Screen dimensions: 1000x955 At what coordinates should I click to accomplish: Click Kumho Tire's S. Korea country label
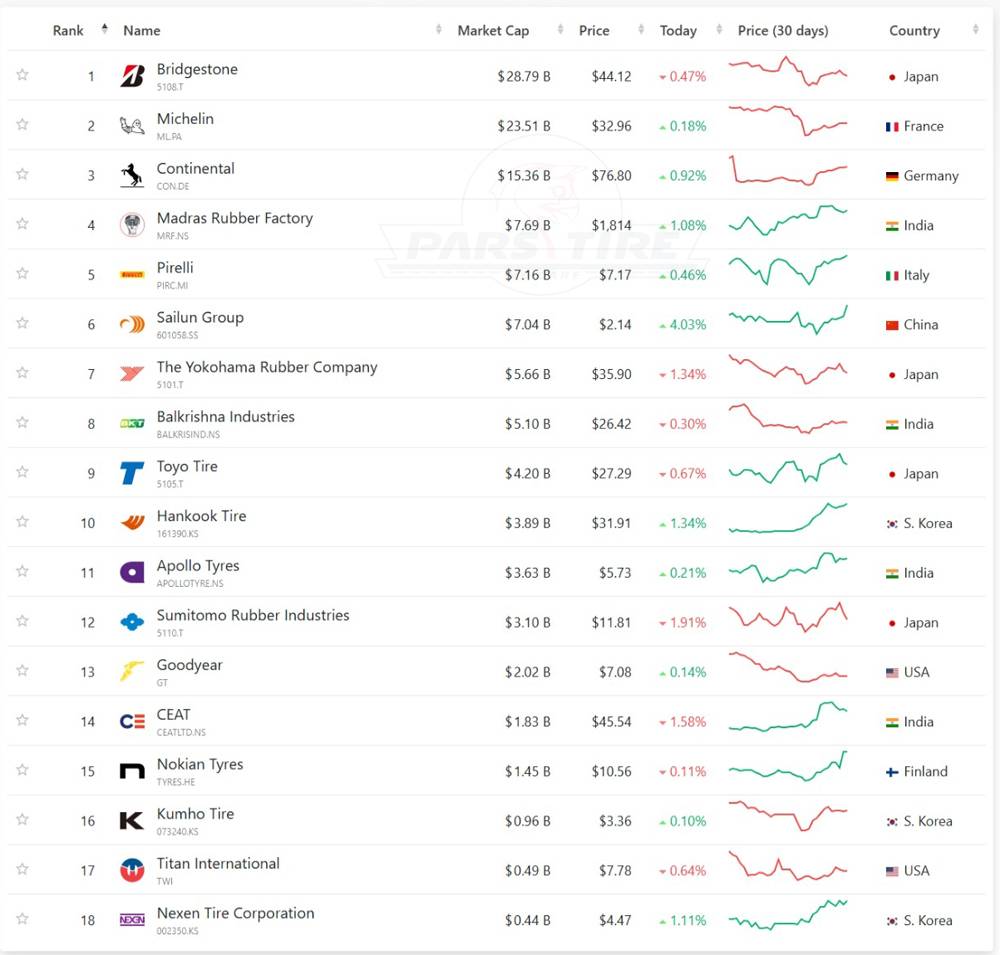928,821
